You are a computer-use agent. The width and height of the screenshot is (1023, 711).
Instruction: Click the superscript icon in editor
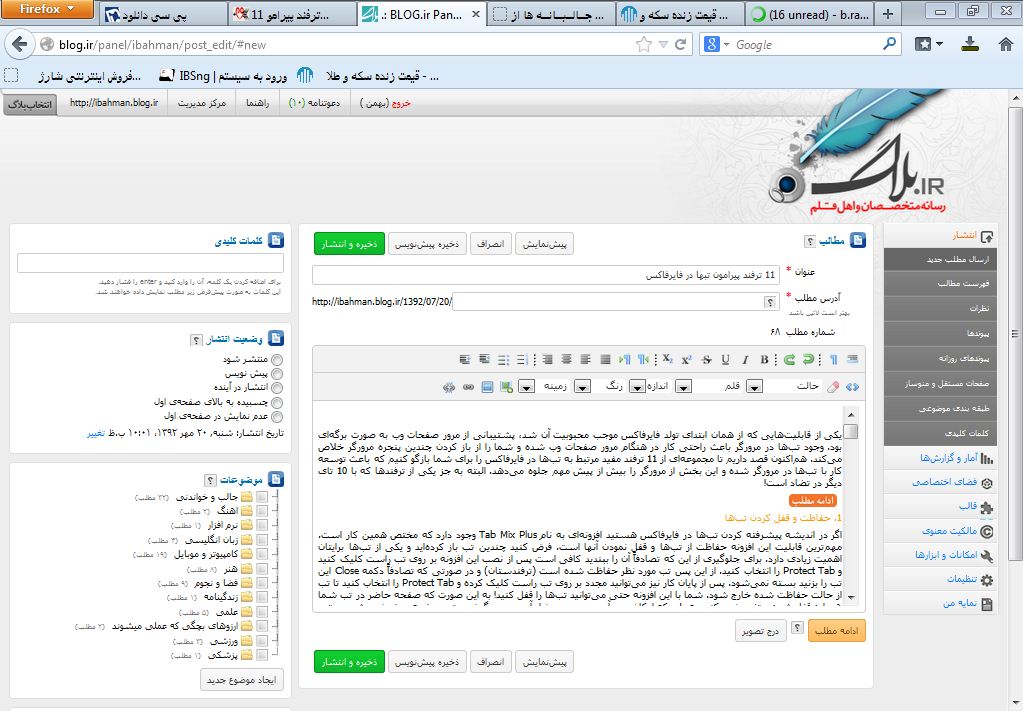tap(686, 360)
